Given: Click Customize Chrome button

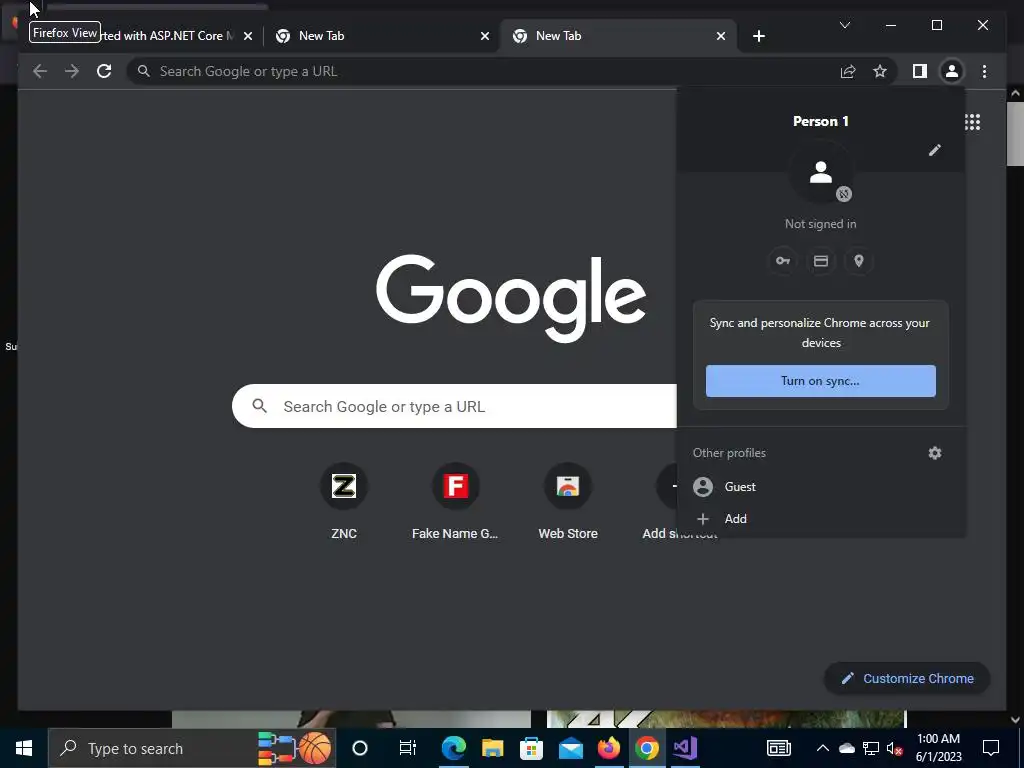Looking at the screenshot, I should coord(907,679).
